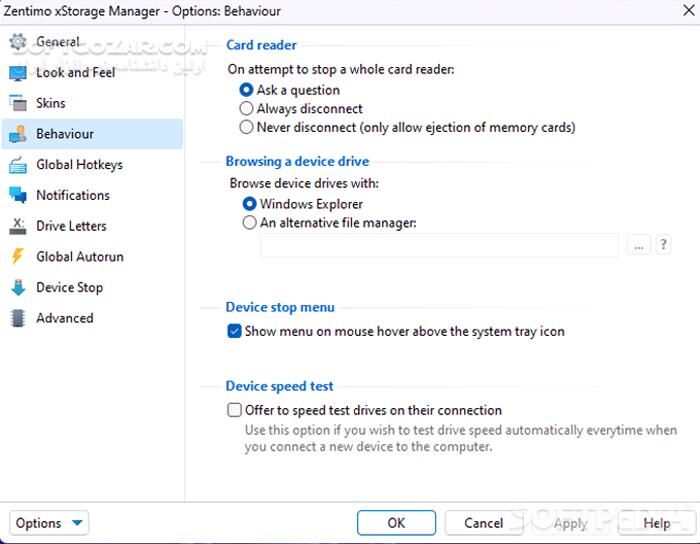
Task: Click the Behaviour user icon
Action: [x=18, y=134]
